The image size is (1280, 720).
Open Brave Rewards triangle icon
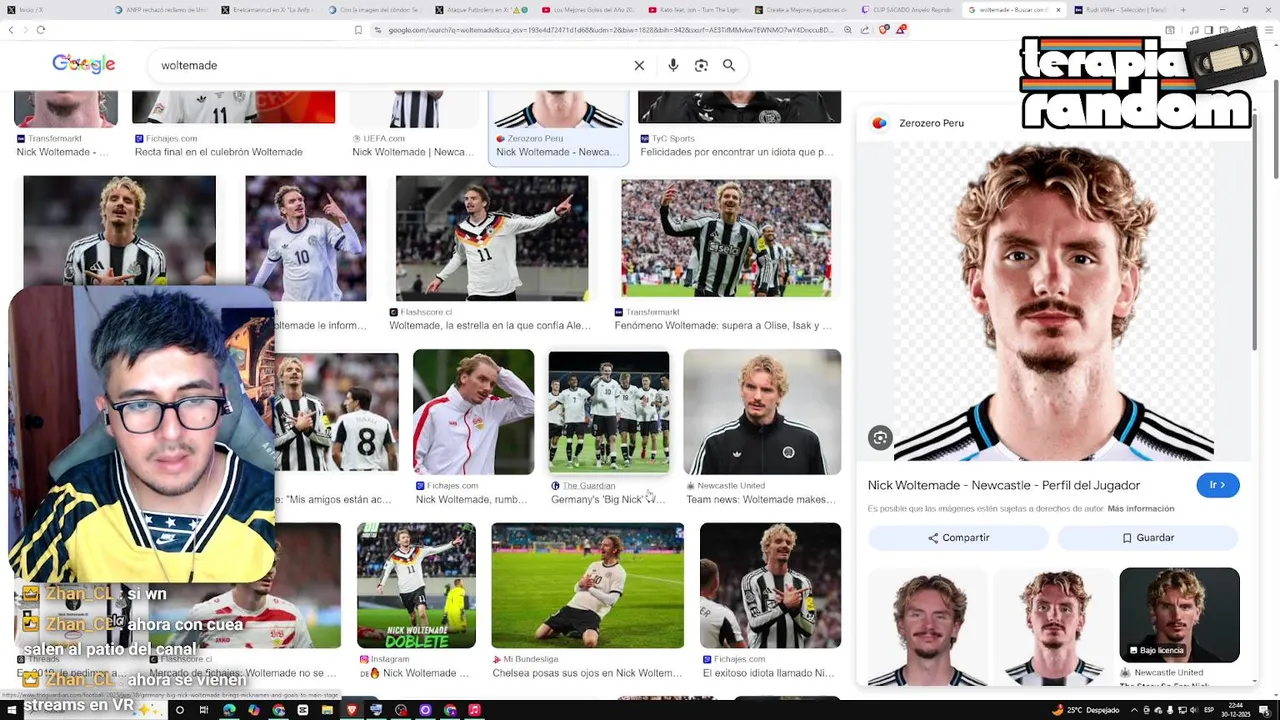coord(900,30)
